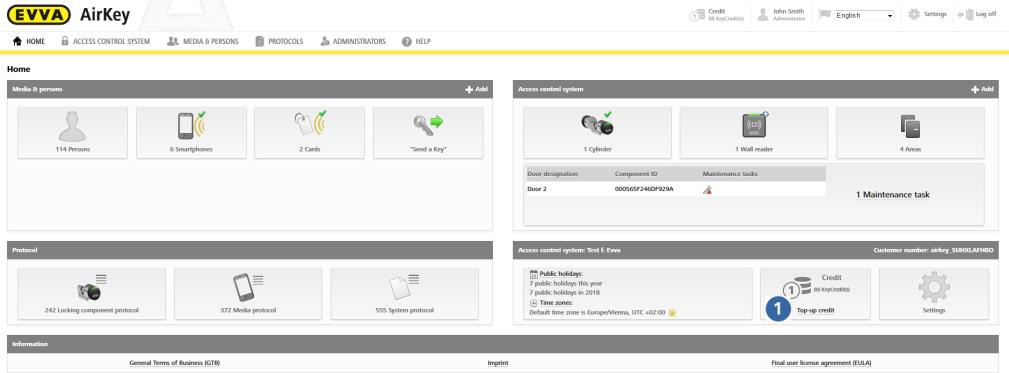The image size is (1009, 373).
Task: Open the 242 Locking component protocol tile
Action: click(91, 293)
